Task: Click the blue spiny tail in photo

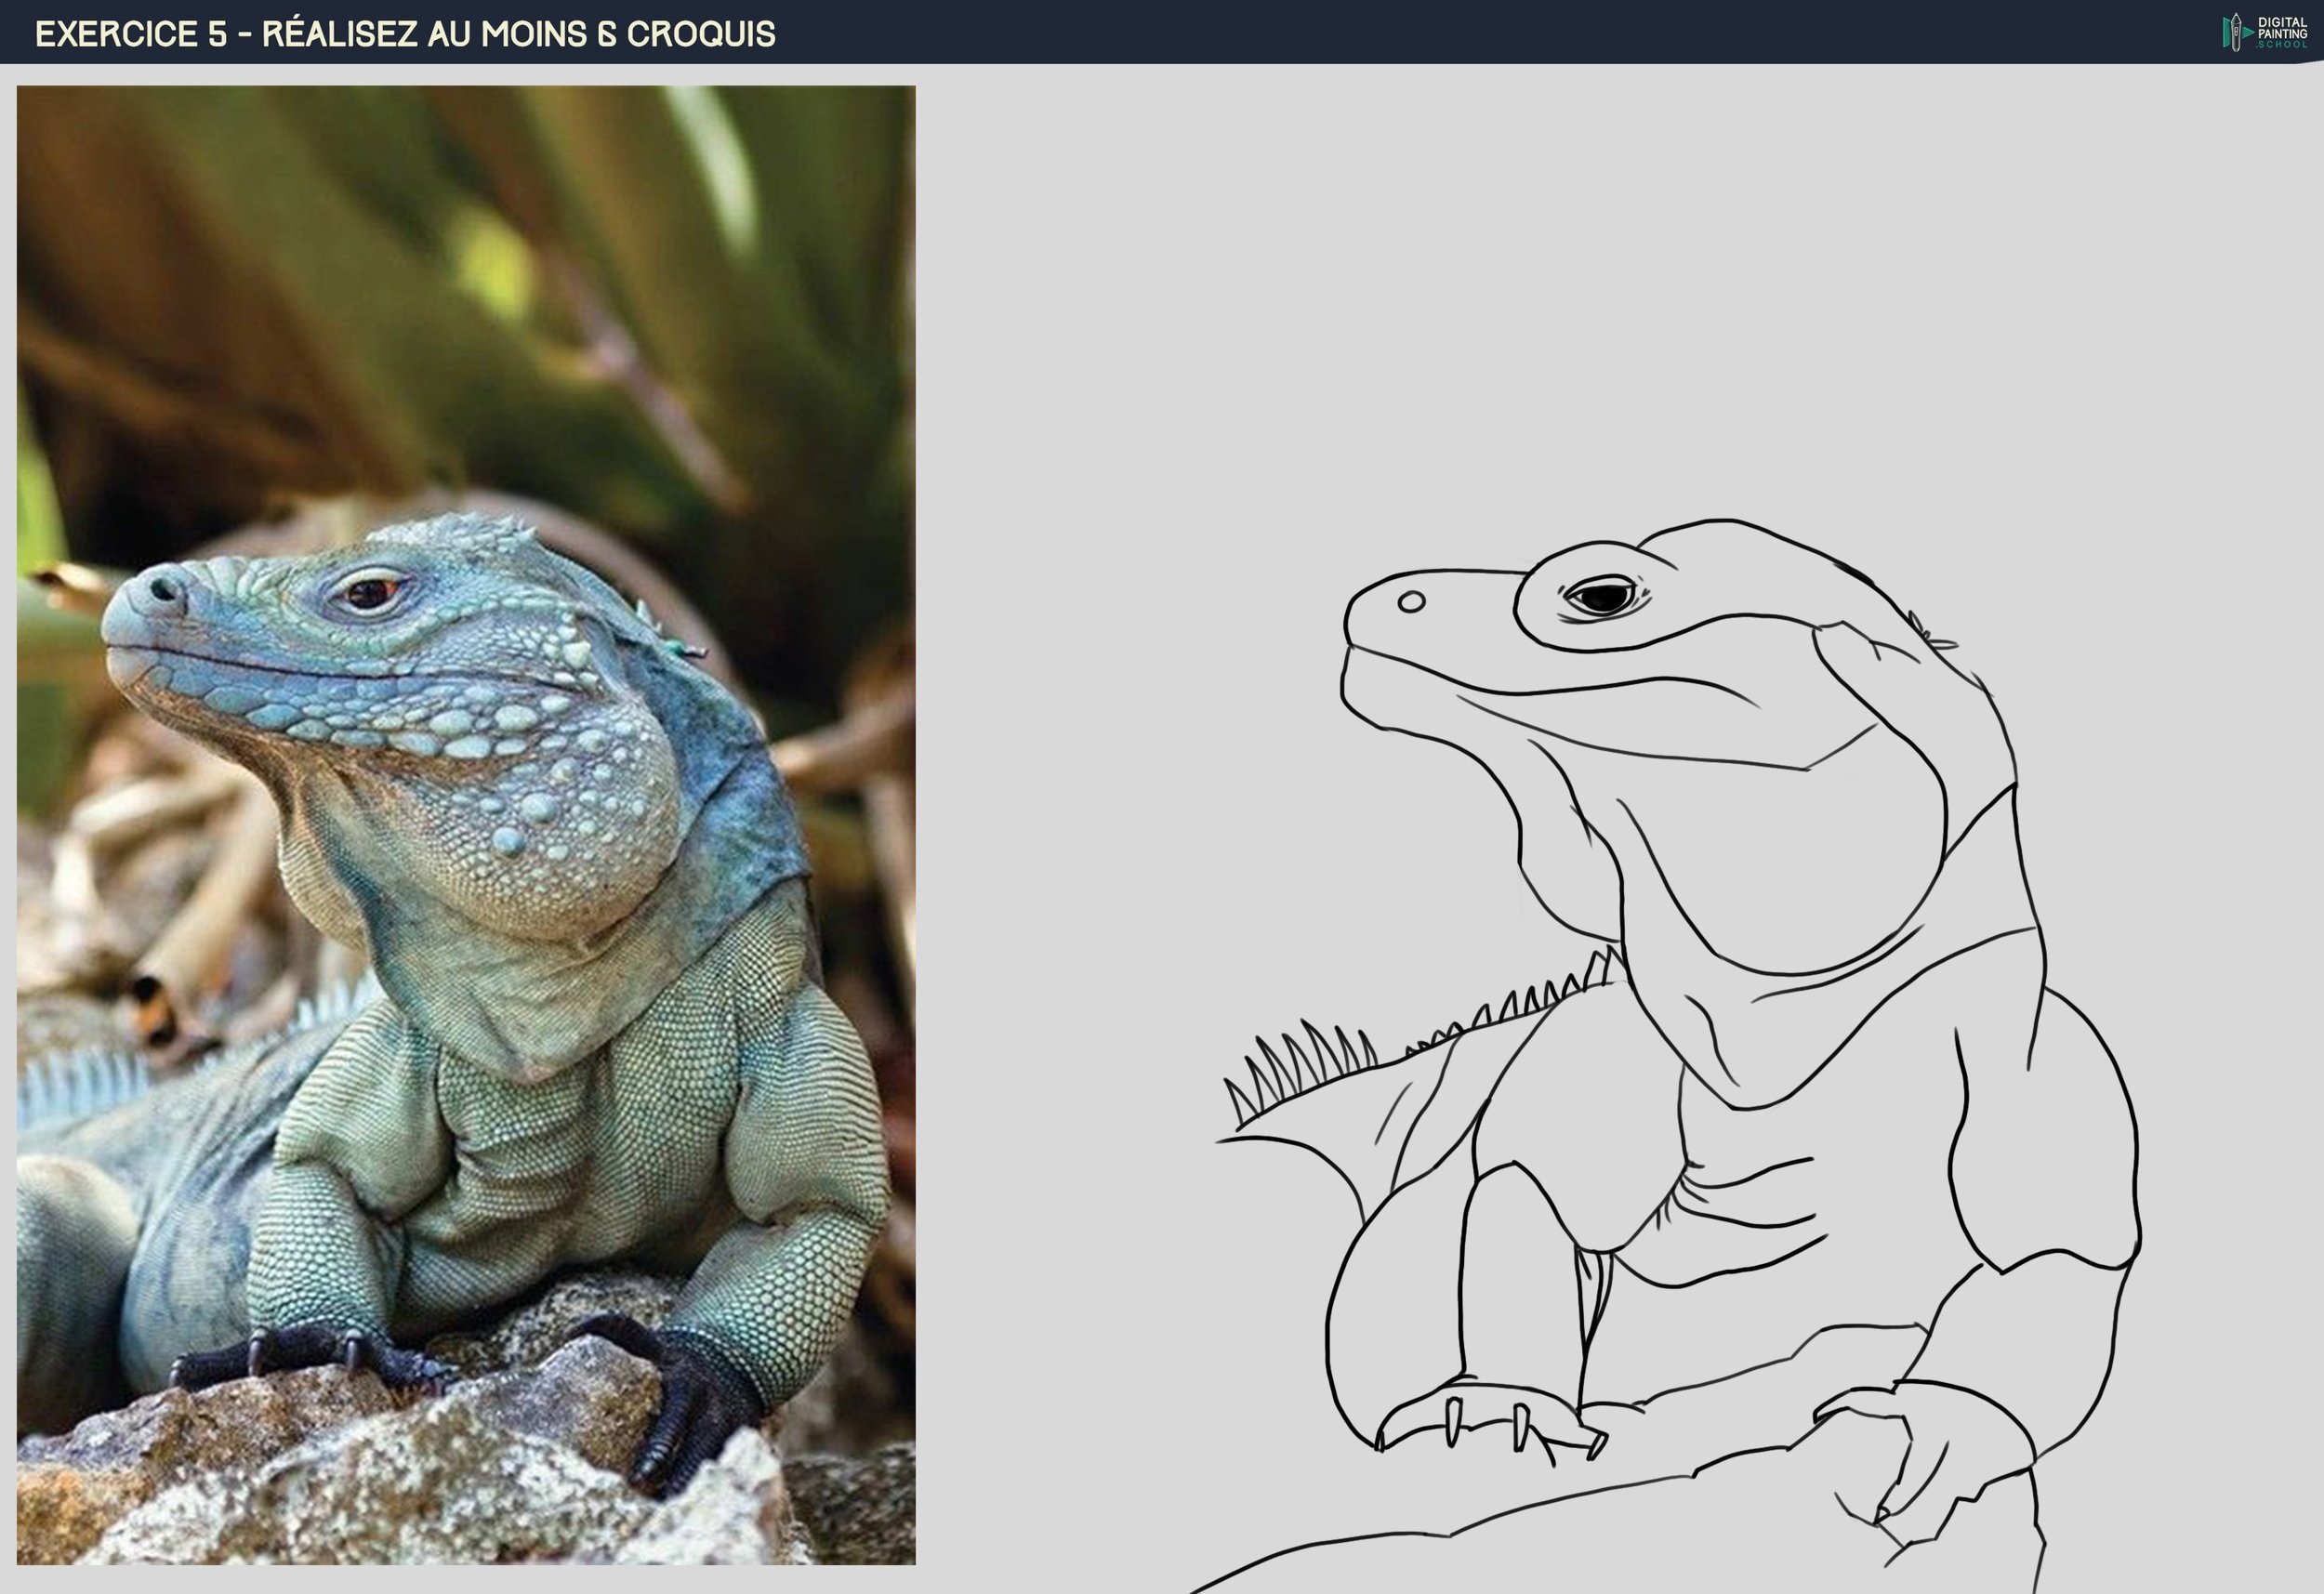Action: click(80, 1085)
